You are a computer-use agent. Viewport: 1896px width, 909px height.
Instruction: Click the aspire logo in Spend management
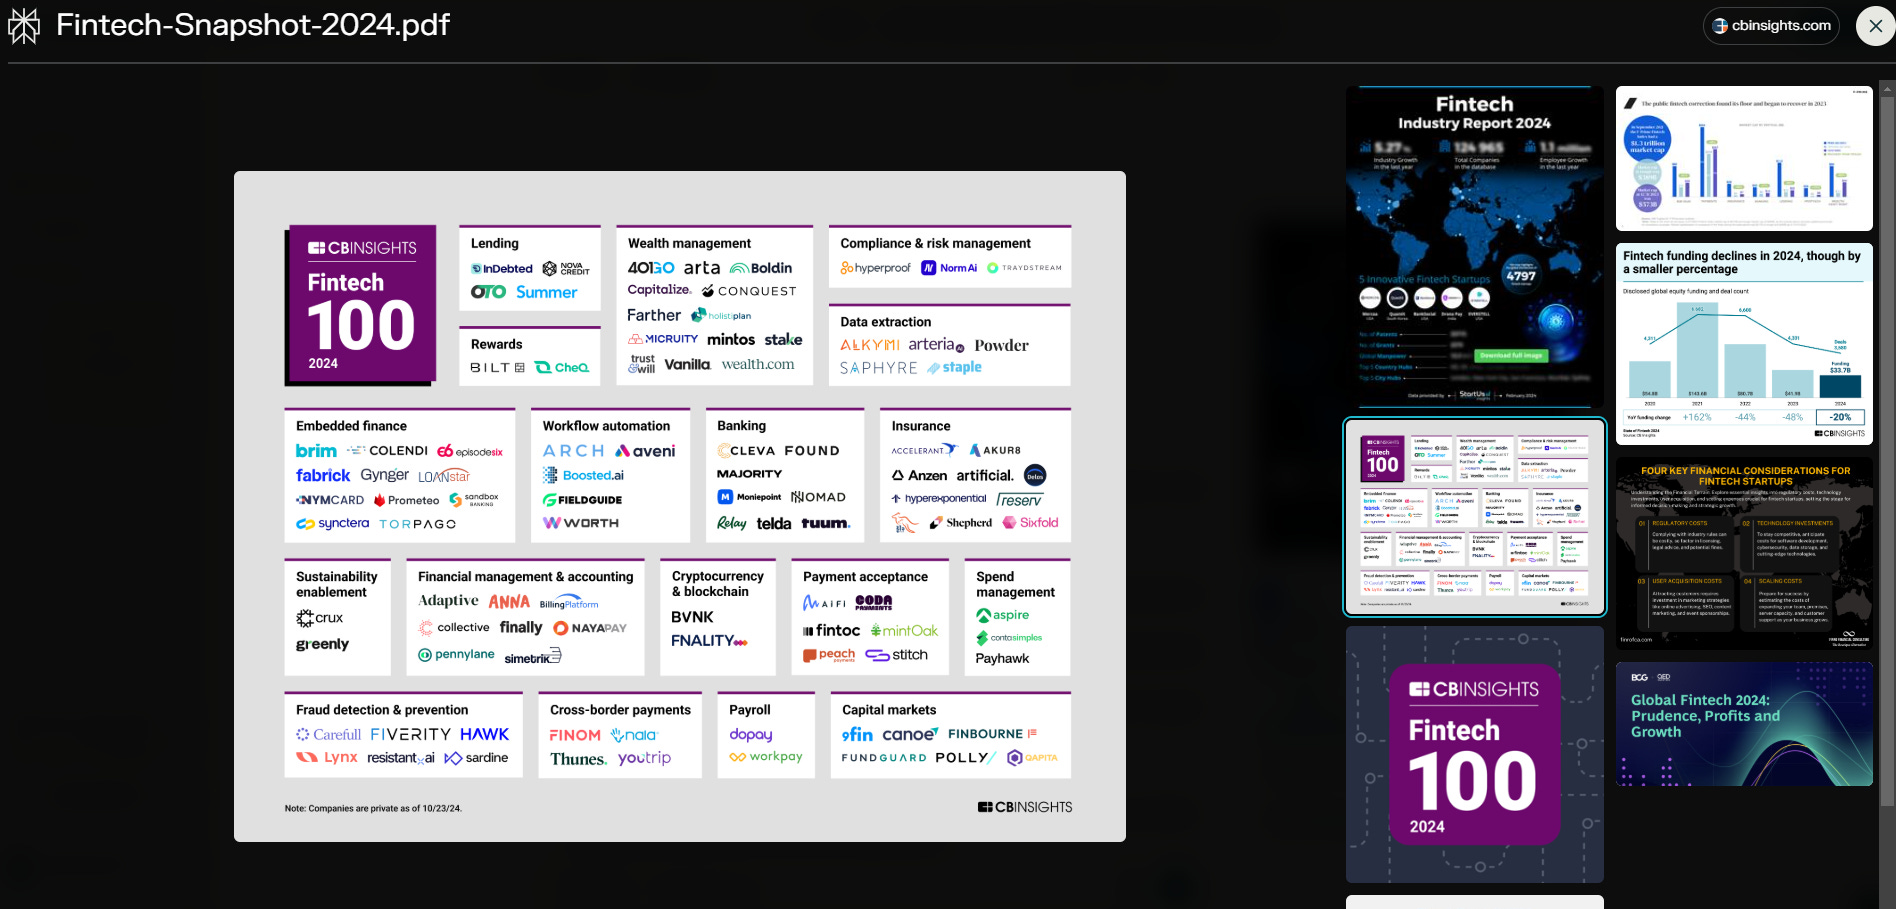click(1002, 615)
